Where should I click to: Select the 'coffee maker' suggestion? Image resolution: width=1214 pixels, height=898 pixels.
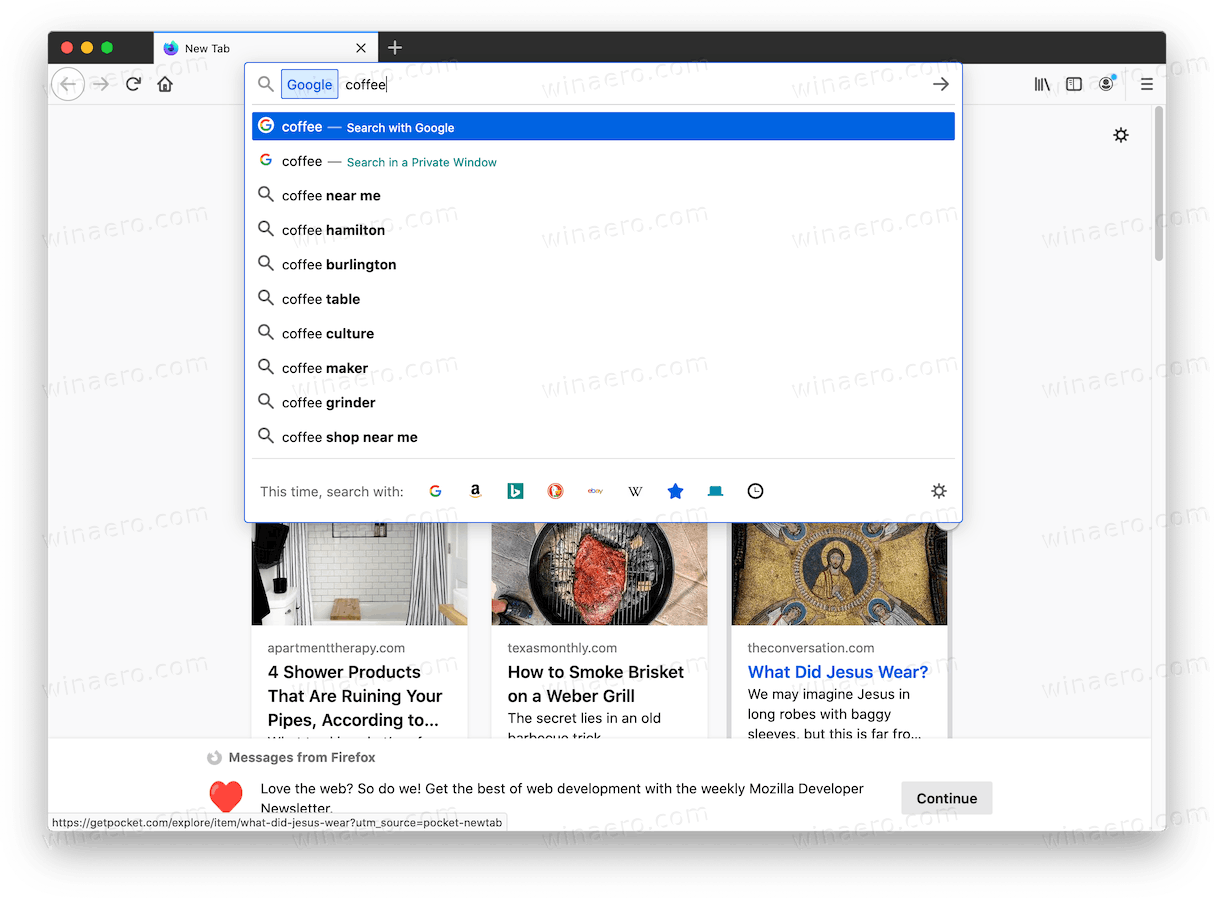pos(603,368)
